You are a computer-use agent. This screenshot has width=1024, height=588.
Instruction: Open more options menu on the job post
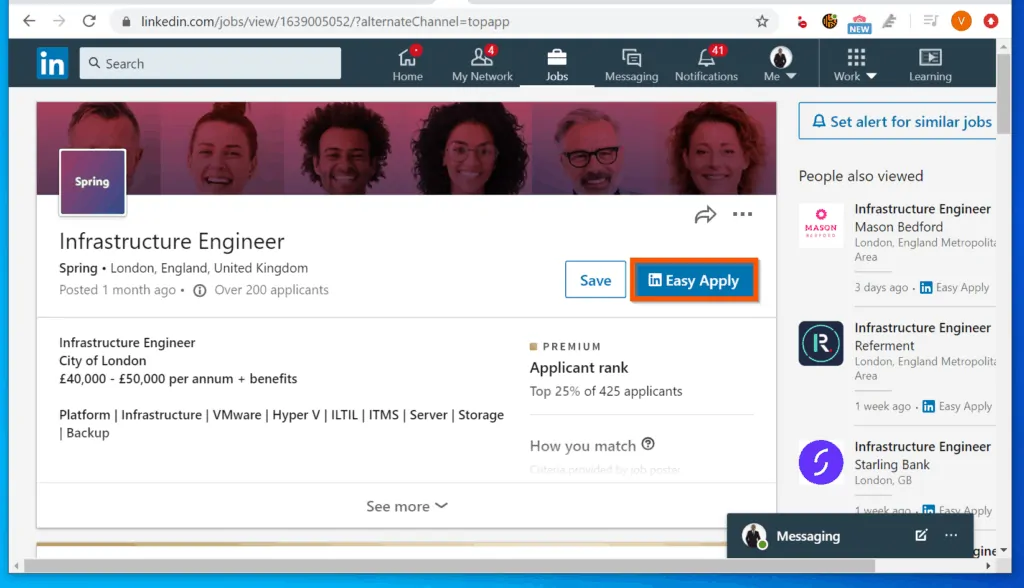tap(742, 214)
